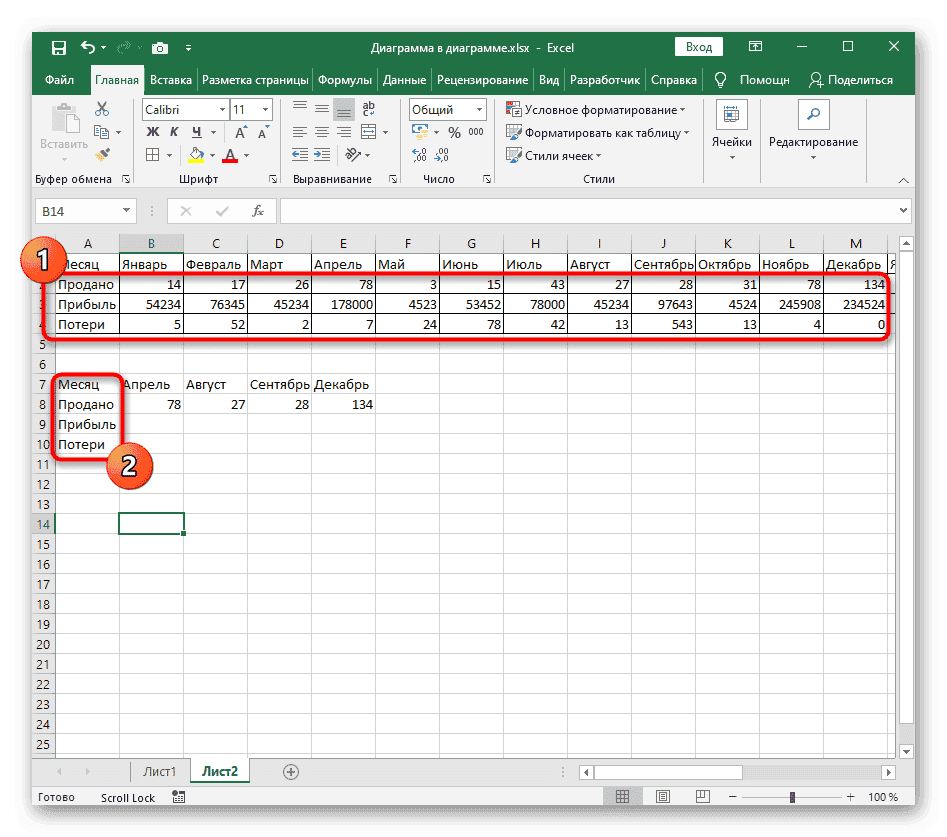Toggle italic formatting (К)
The image size is (947, 837).
click(x=174, y=132)
